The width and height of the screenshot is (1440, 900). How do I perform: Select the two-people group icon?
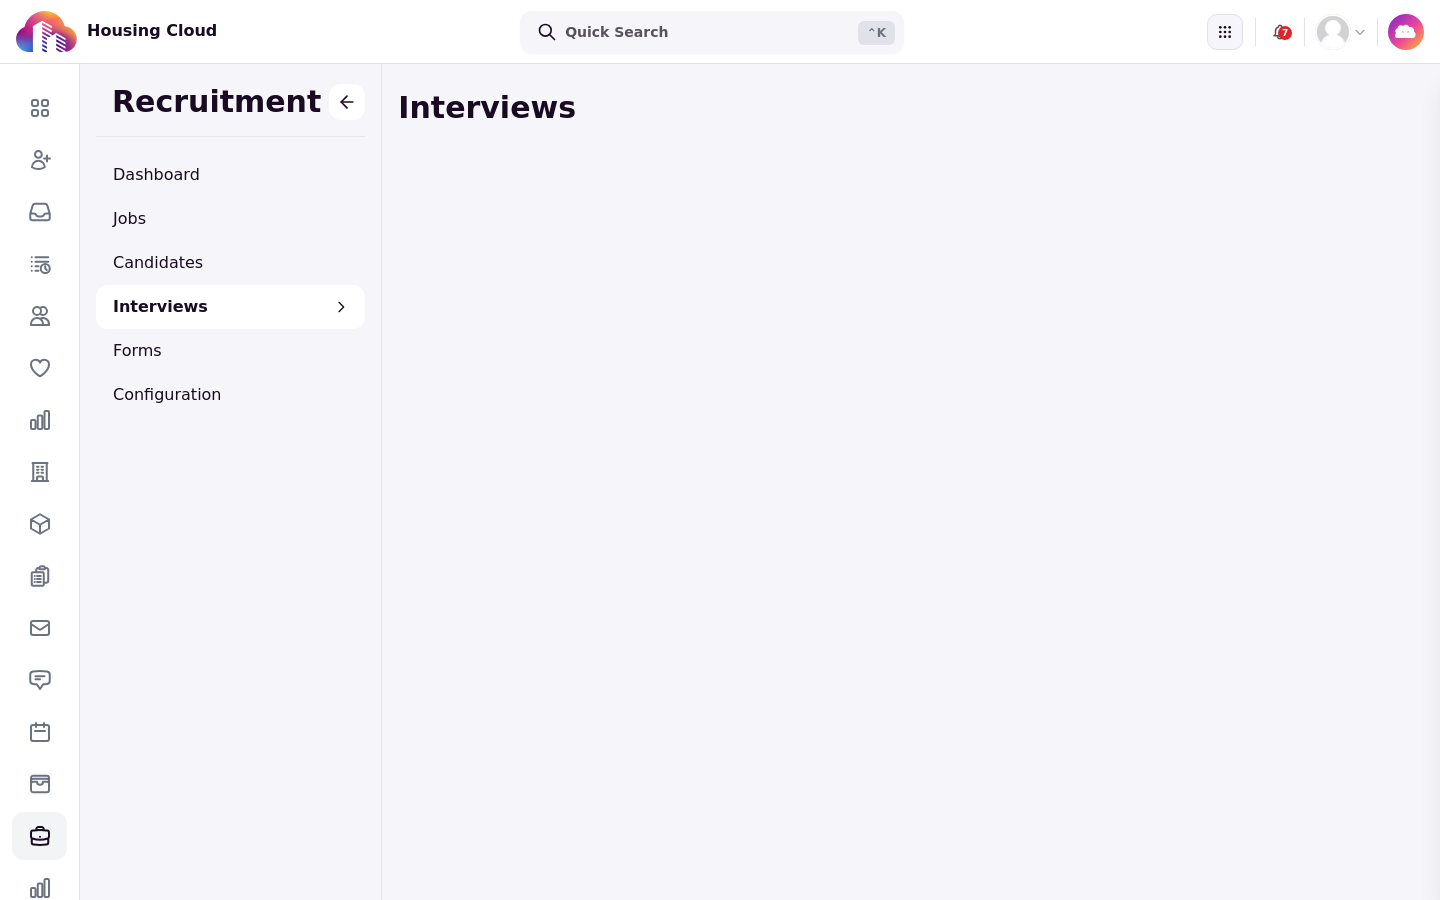40,316
